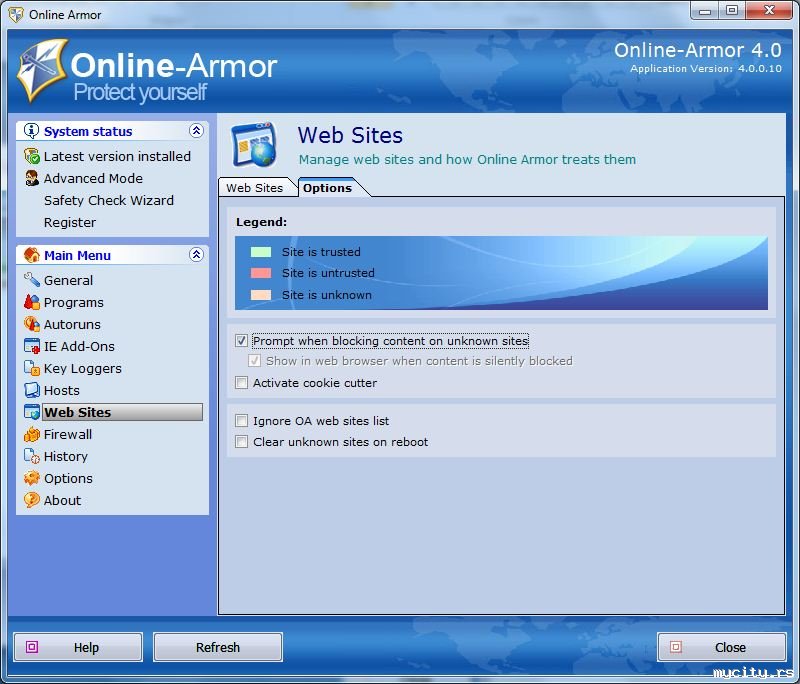Screen dimensions: 800x684
Task: Toggle Show in web browser when silently blocked
Action: [254, 361]
